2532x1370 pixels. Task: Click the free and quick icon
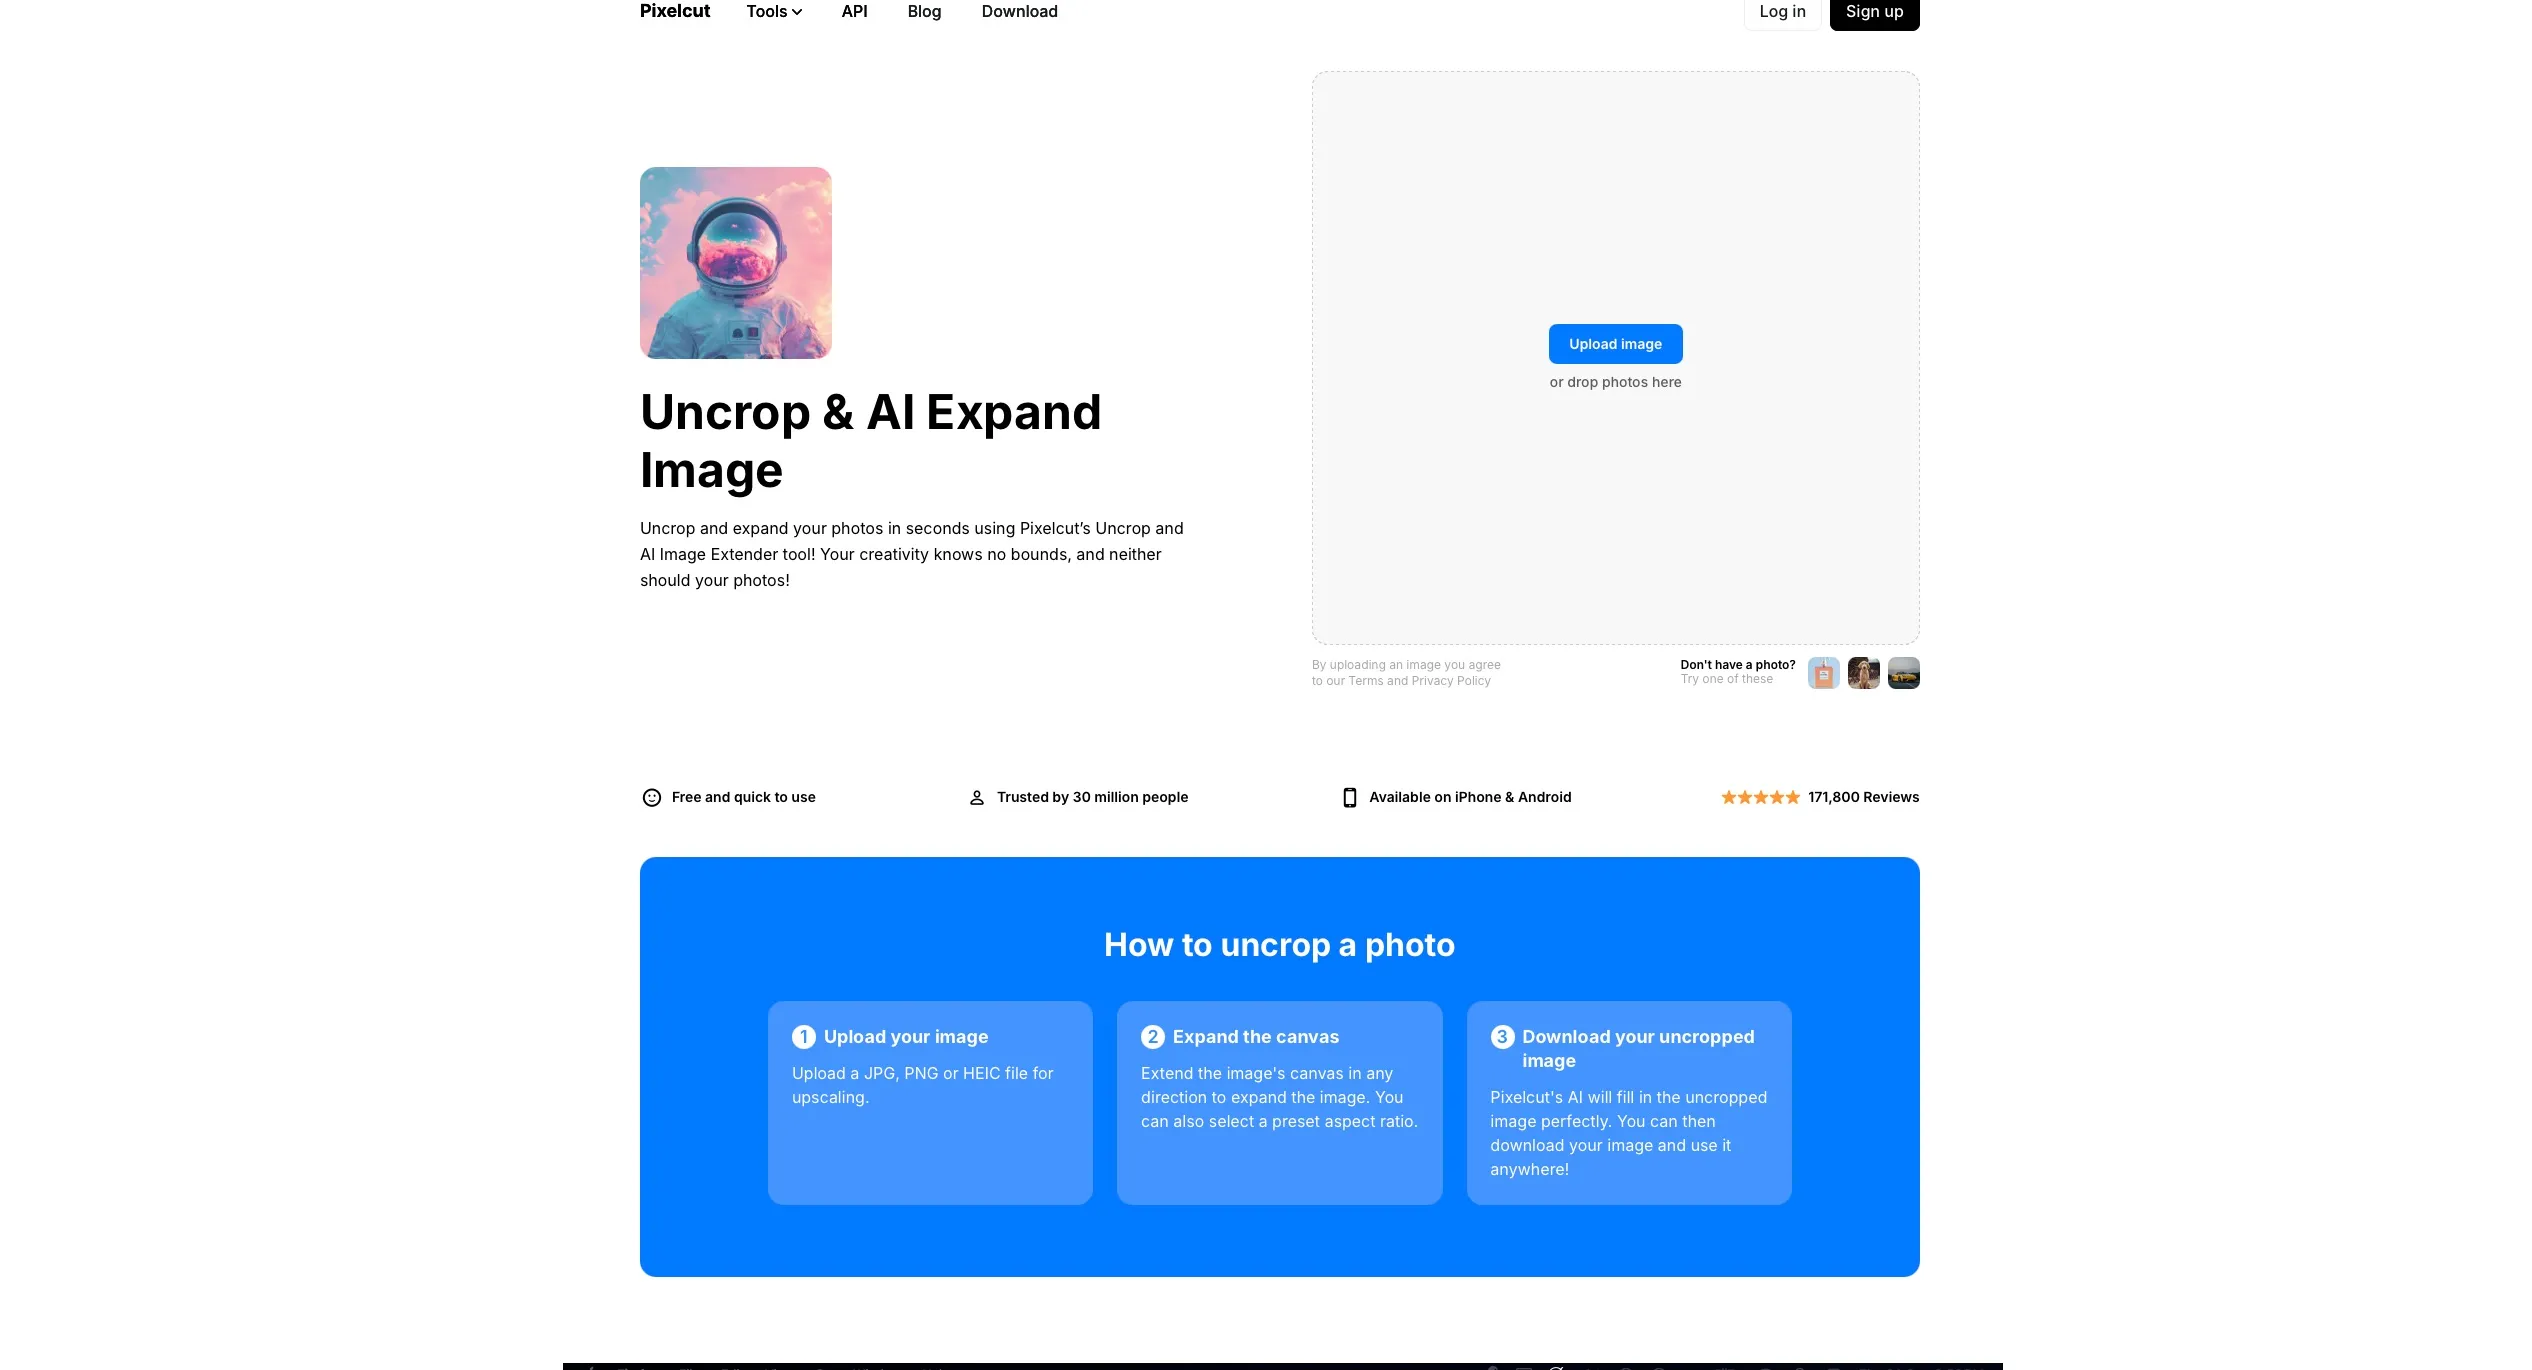[649, 796]
